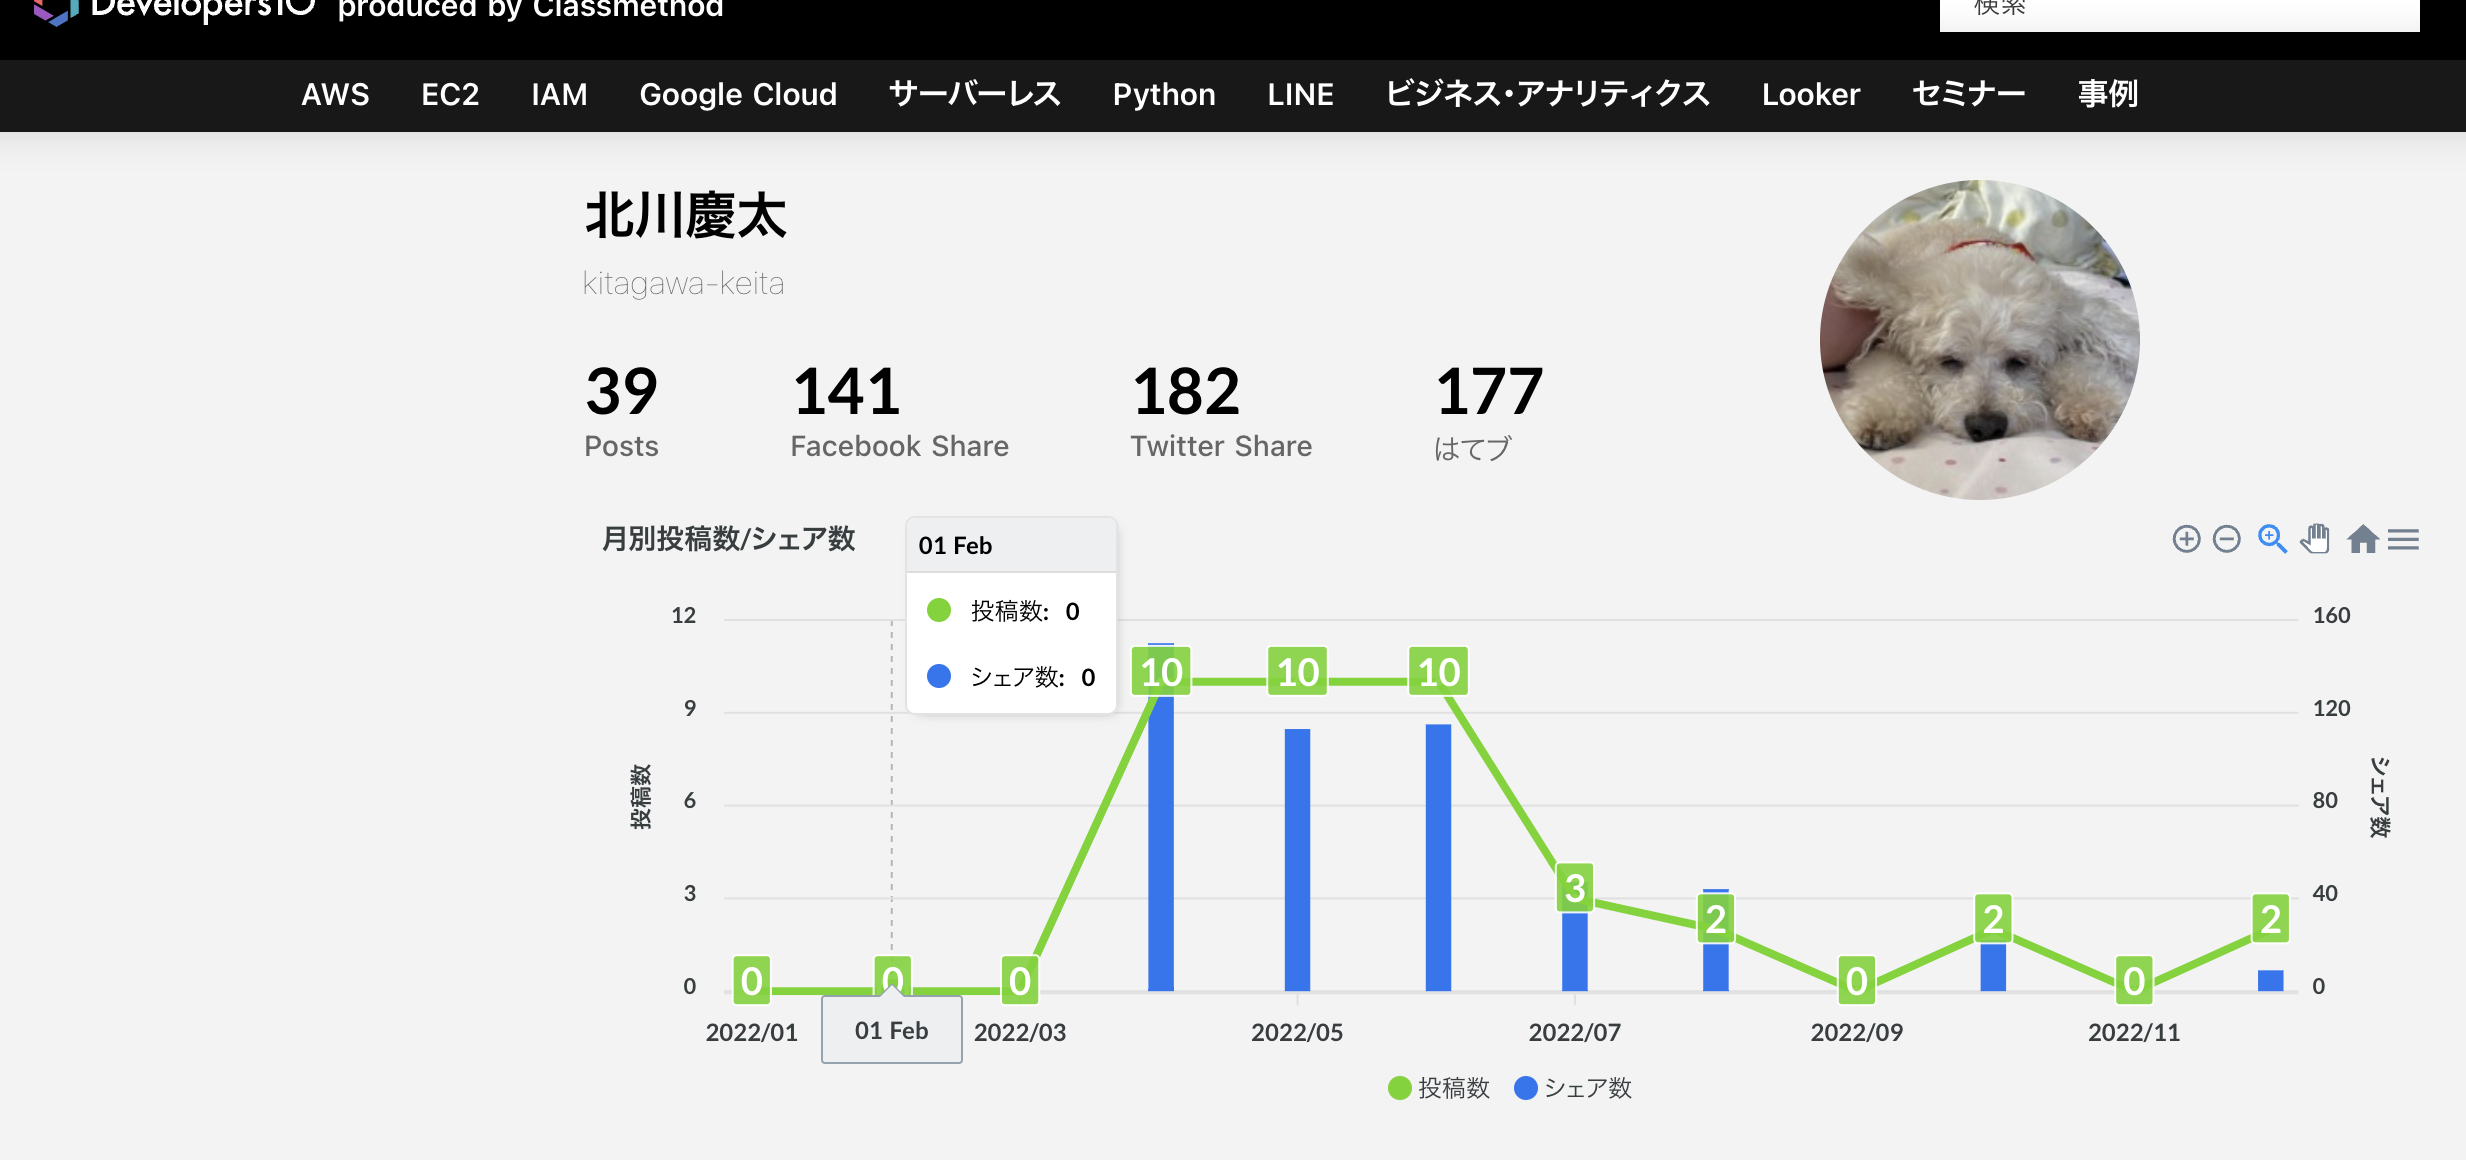Click the tallest blue share bar in April
The width and height of the screenshot is (2466, 1160).
[x=1160, y=817]
